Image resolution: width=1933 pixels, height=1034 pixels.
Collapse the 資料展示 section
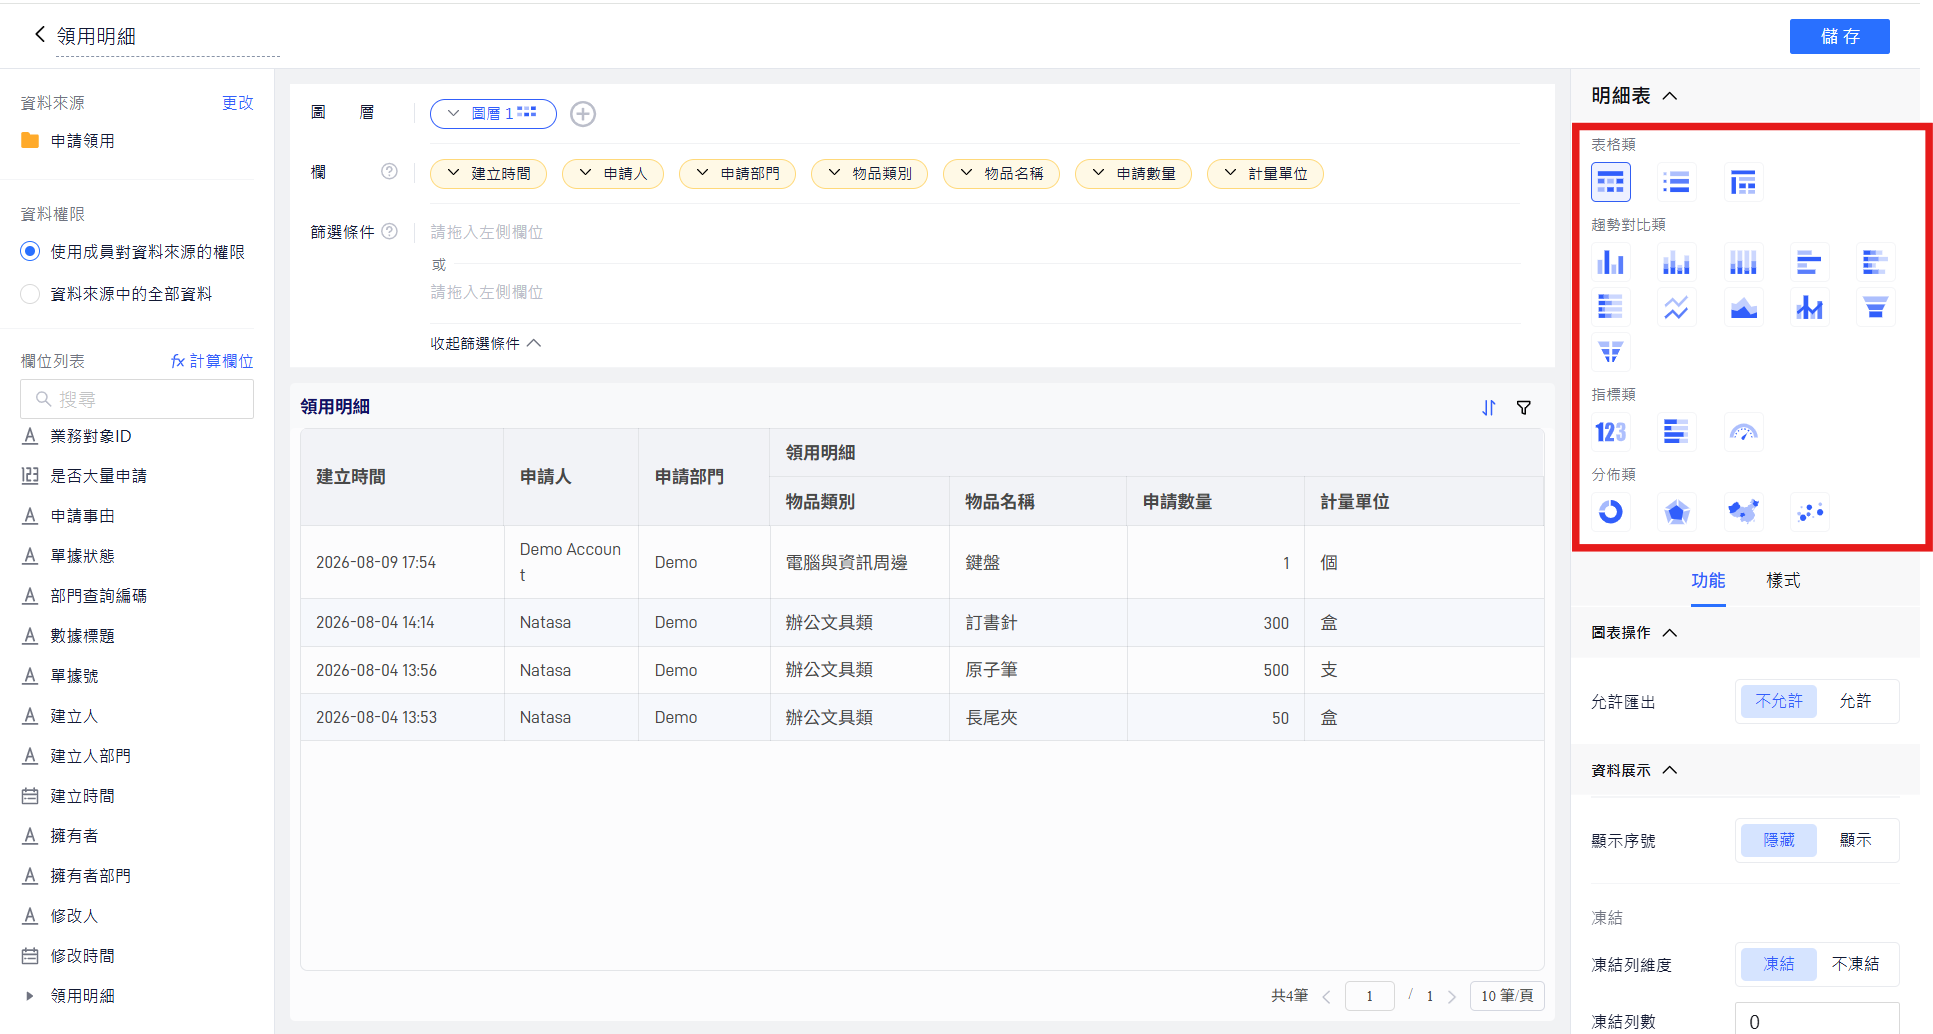(x=1669, y=770)
